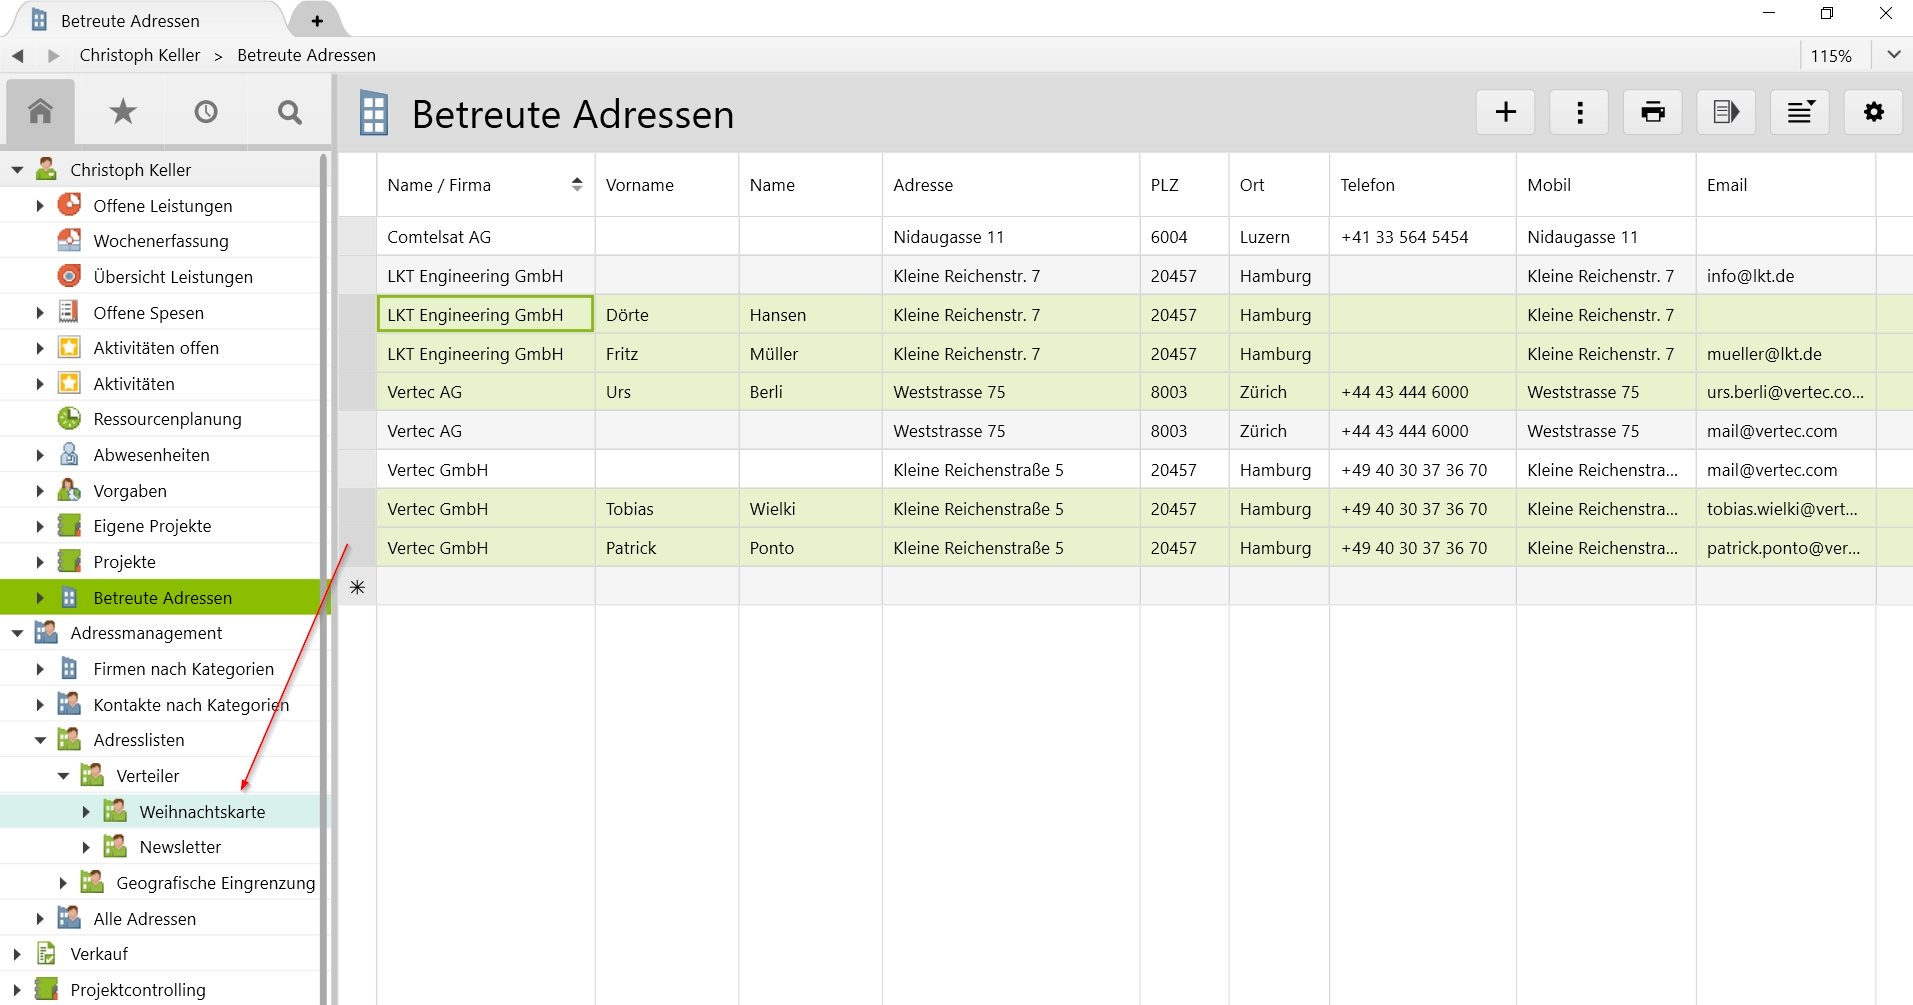Click the print icon in toolbar
This screenshot has width=1913, height=1005.
click(1652, 112)
